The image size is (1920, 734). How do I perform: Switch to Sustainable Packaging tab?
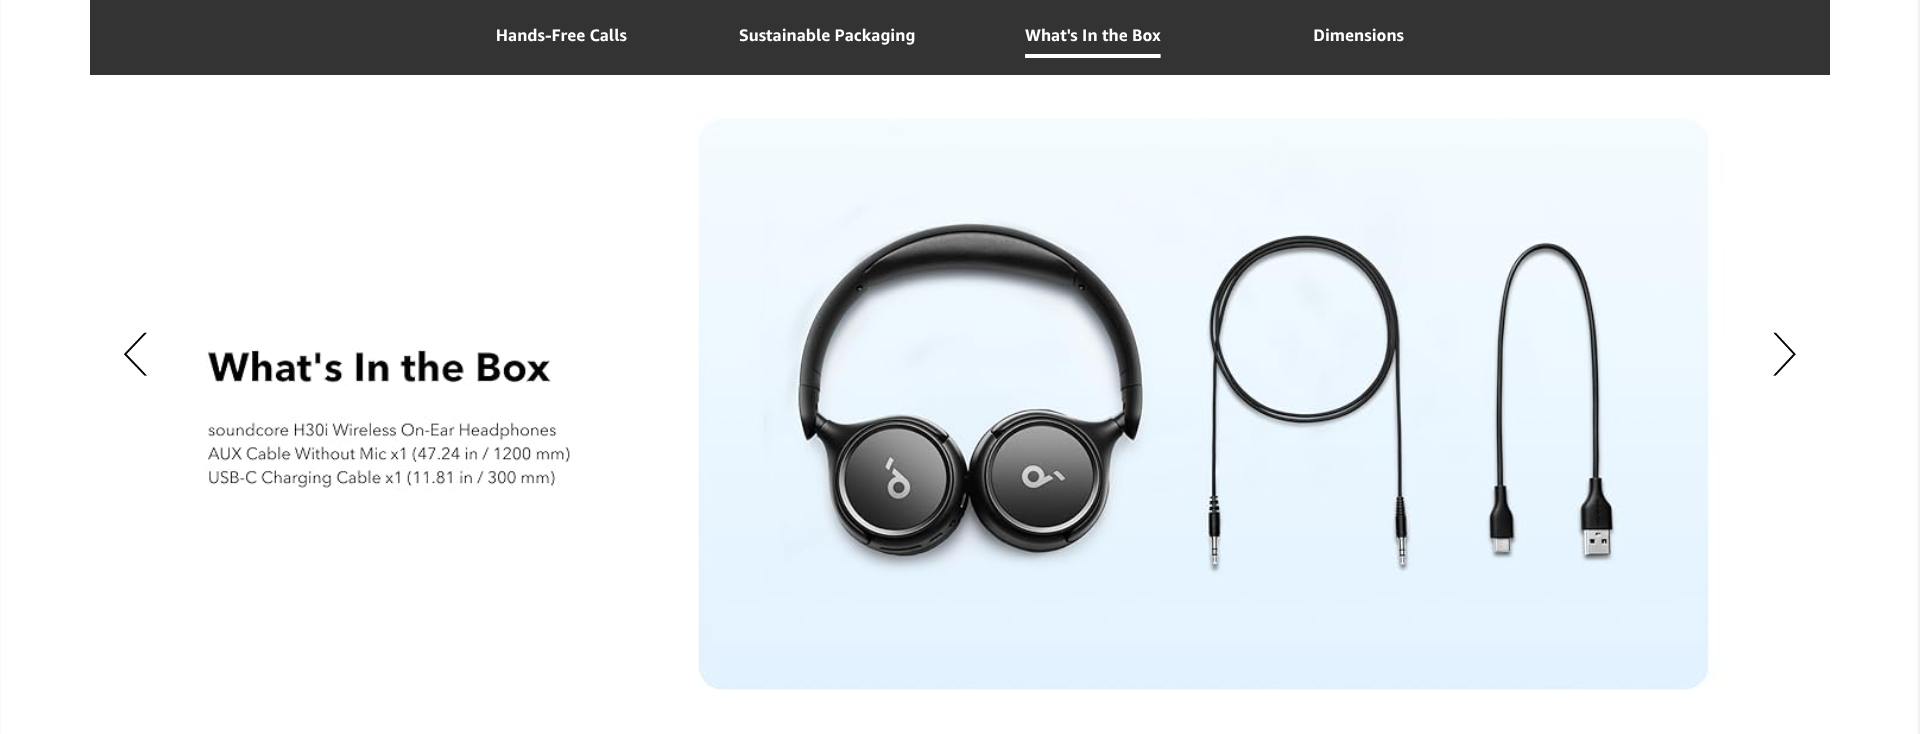pos(826,35)
